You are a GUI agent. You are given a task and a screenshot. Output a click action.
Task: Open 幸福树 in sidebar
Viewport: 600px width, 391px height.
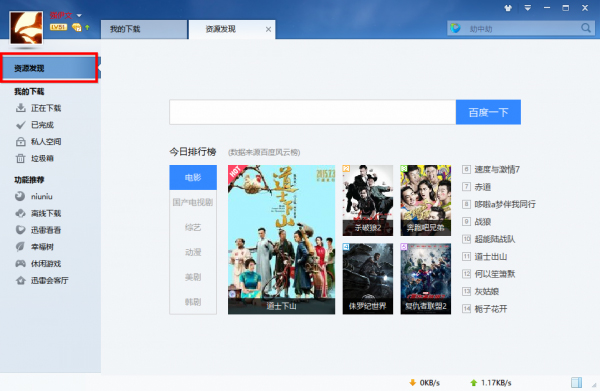pyautogui.click(x=42, y=247)
